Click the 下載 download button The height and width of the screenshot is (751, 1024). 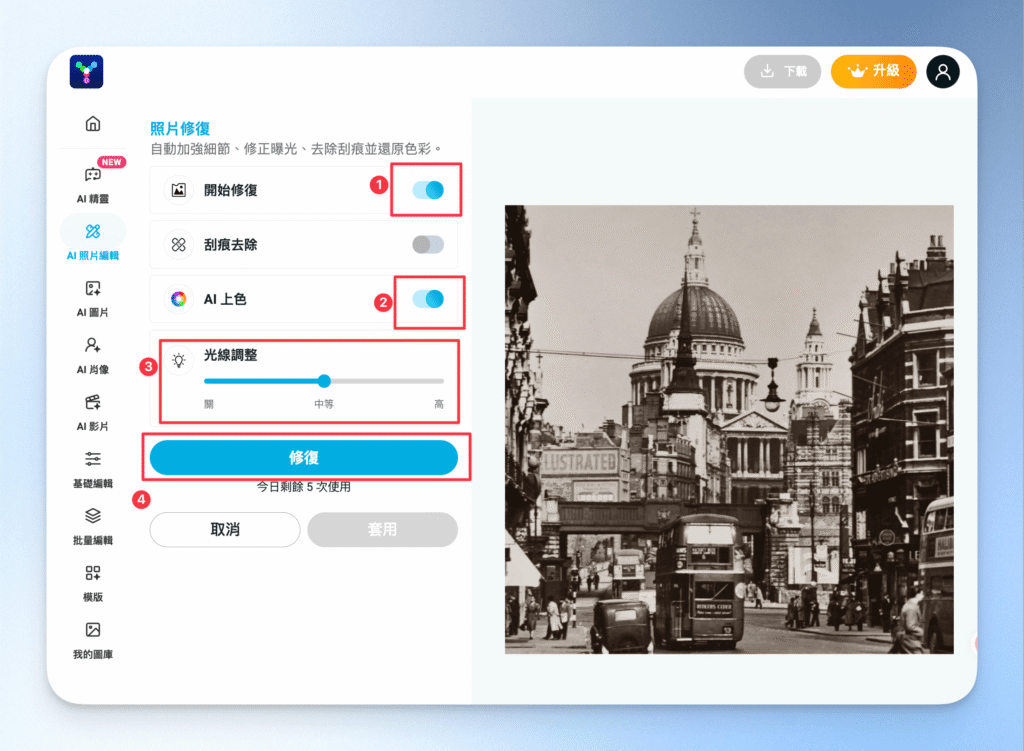[x=782, y=71]
